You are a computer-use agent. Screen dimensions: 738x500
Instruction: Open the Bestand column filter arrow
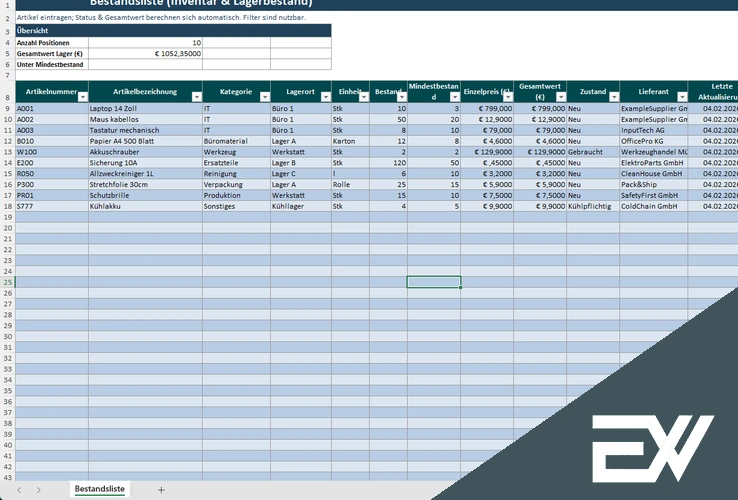tap(401, 97)
